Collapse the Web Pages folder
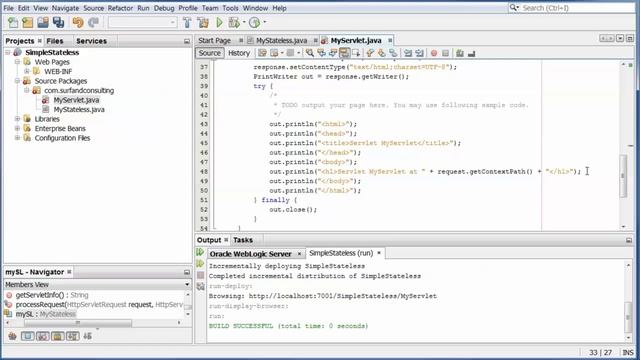 tap(18, 62)
